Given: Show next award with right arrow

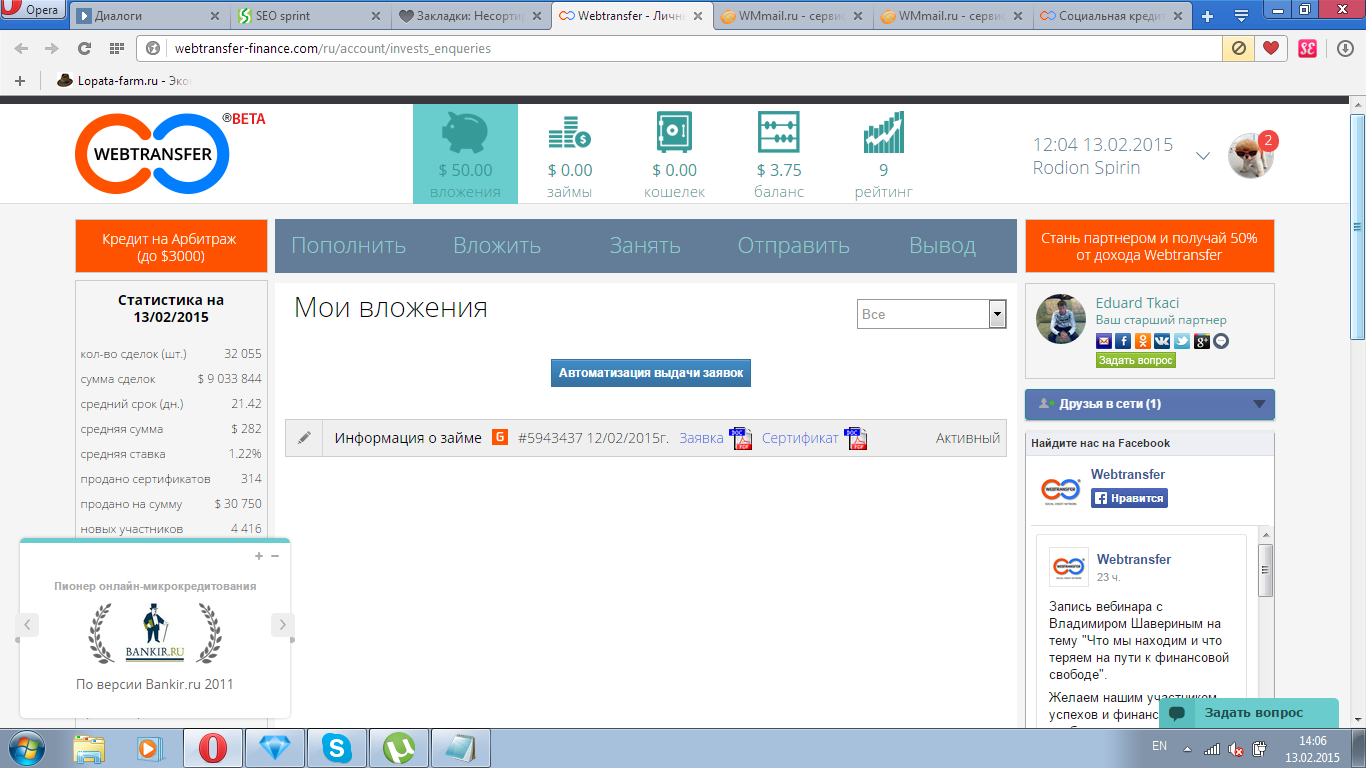Looking at the screenshot, I should (x=282, y=625).
